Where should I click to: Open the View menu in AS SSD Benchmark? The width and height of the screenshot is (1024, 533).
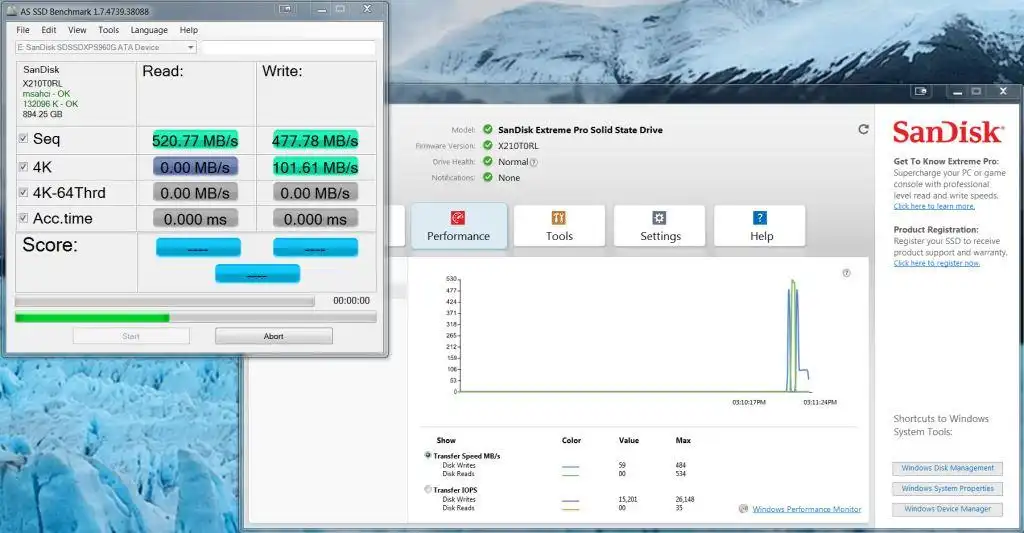[77, 30]
